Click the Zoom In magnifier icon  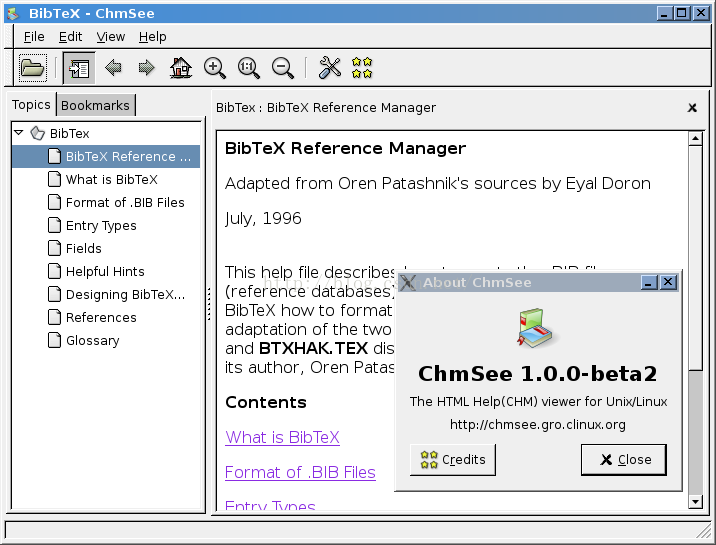215,68
